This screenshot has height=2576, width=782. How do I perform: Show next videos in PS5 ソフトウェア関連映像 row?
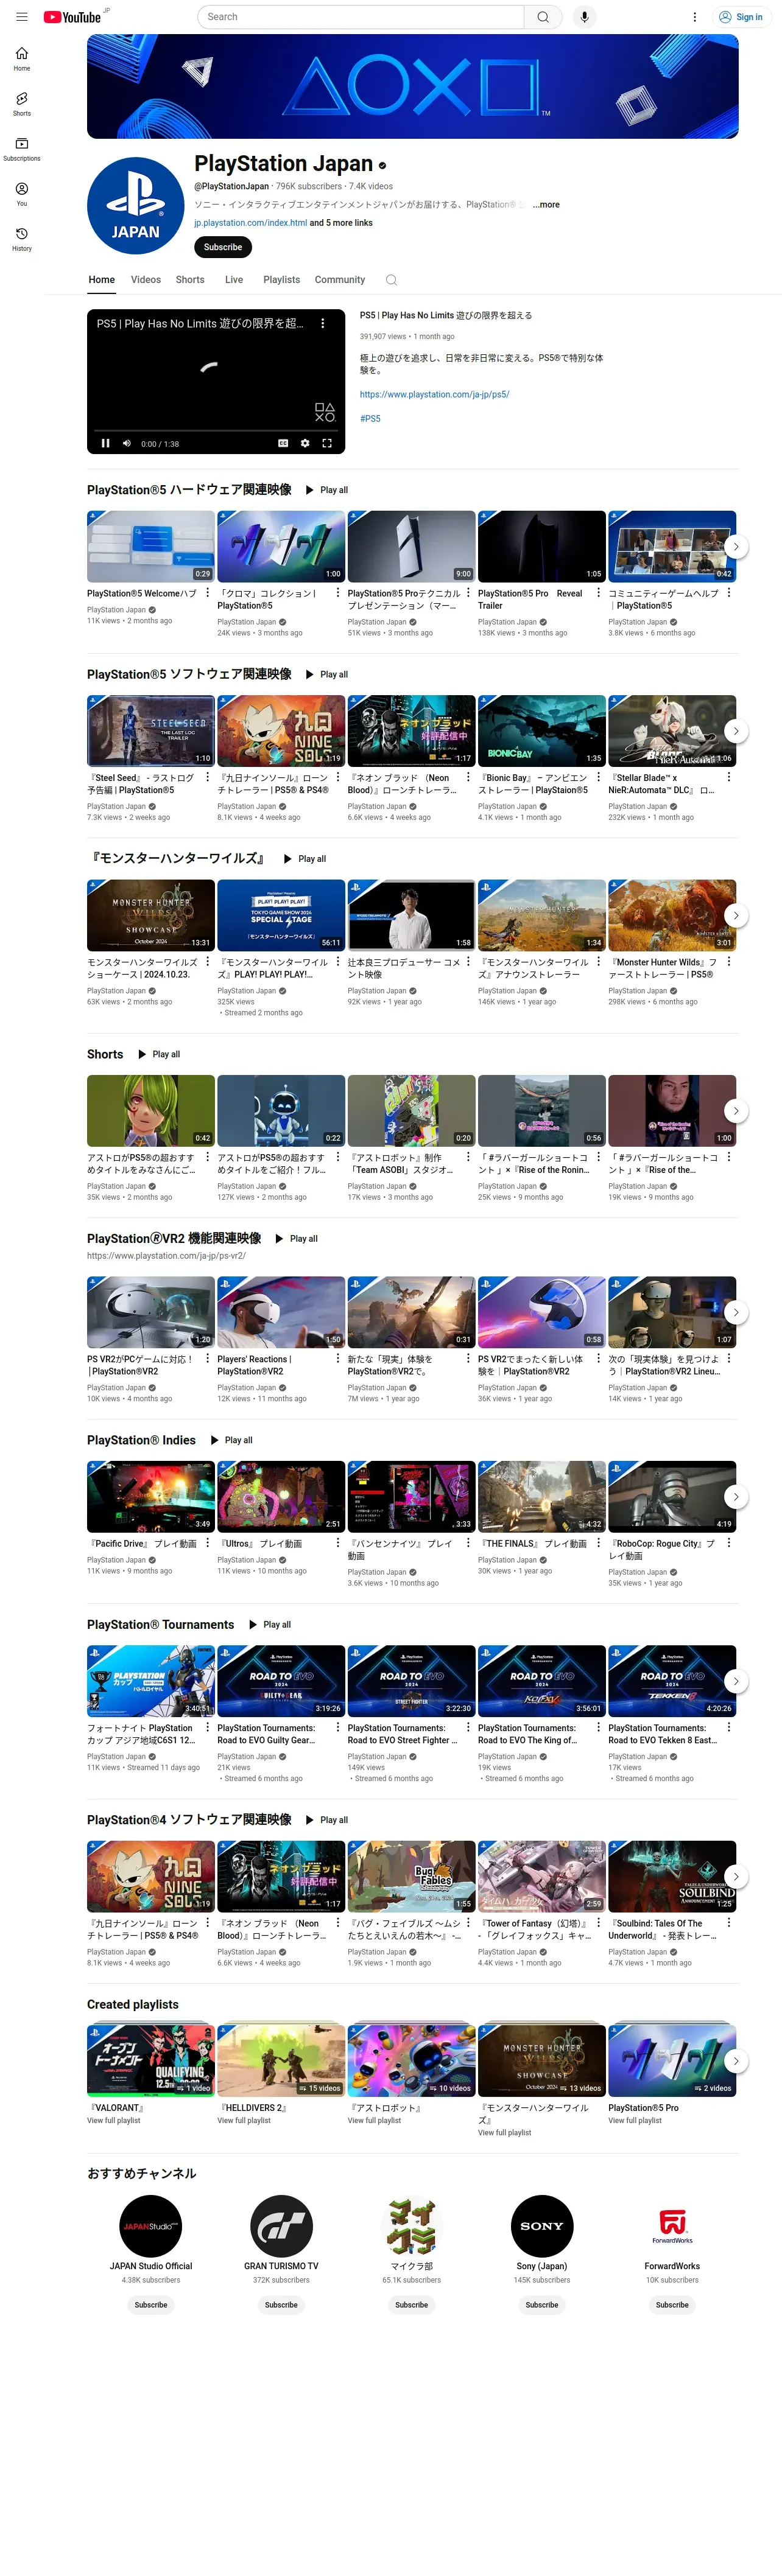point(736,731)
